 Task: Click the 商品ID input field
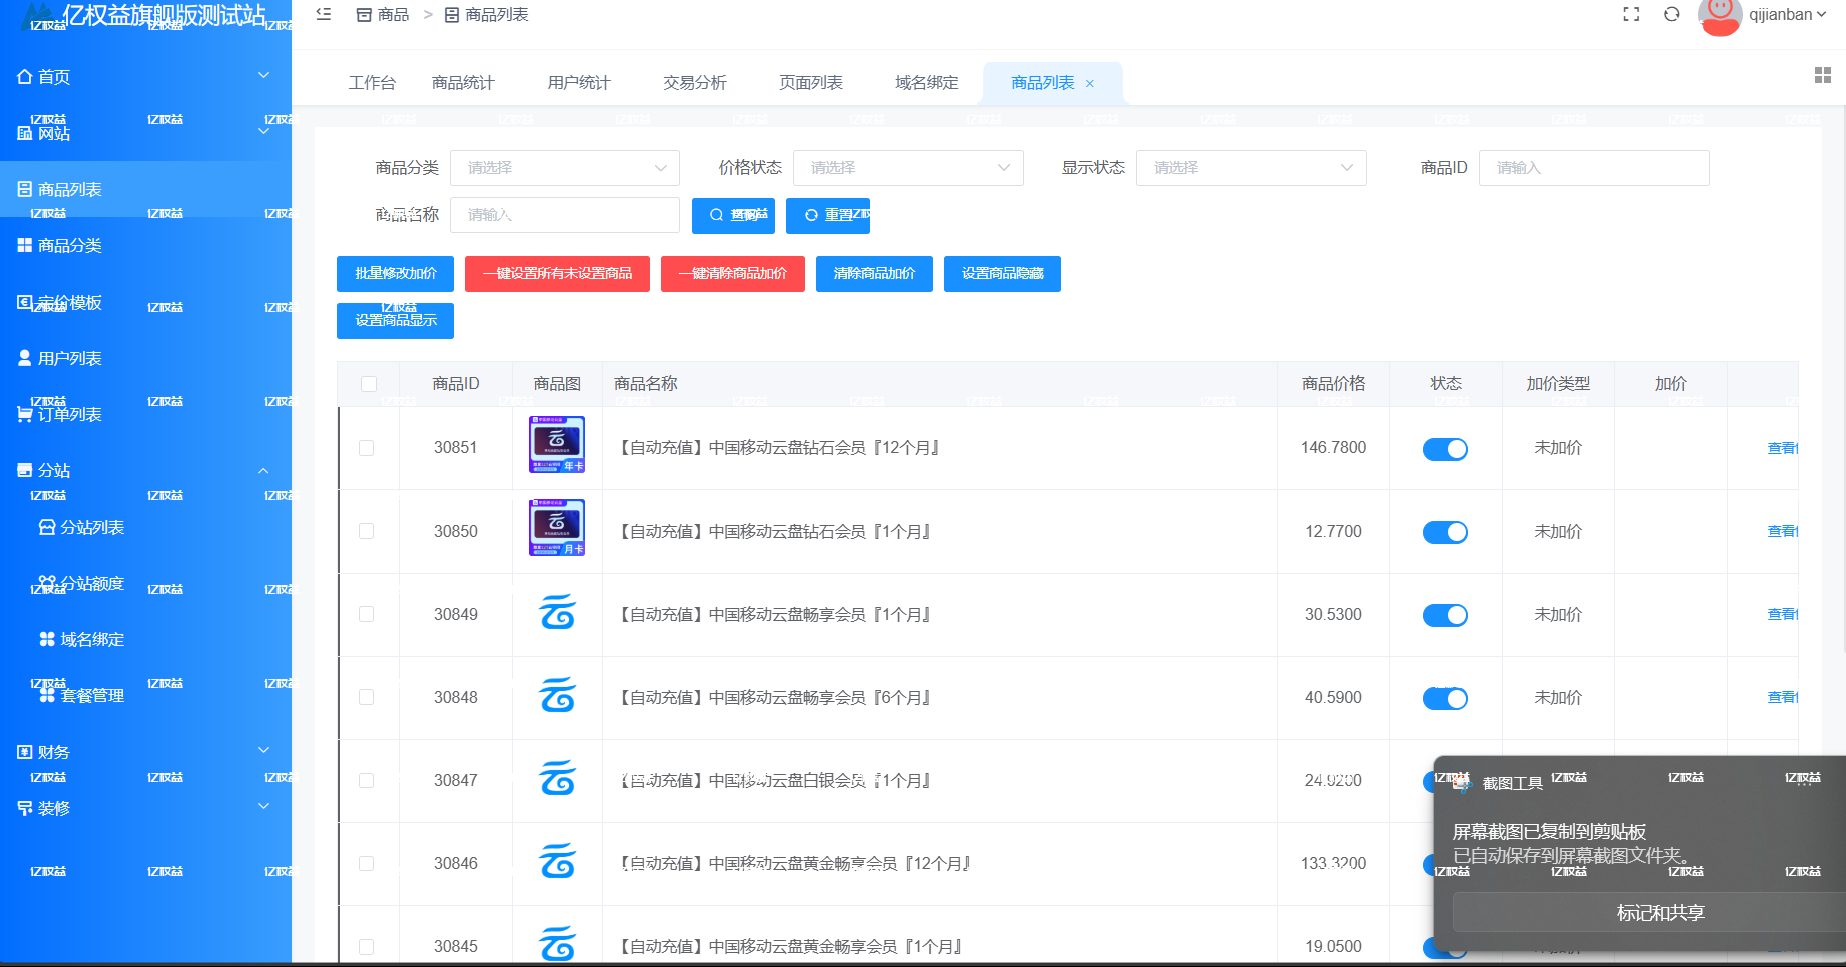click(1593, 167)
